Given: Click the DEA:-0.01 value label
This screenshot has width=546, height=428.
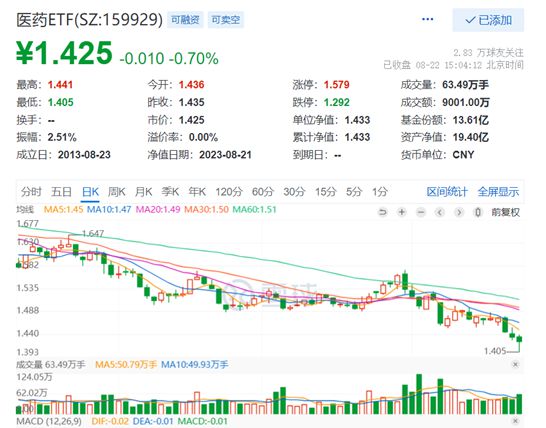Looking at the screenshot, I should 153,421.
